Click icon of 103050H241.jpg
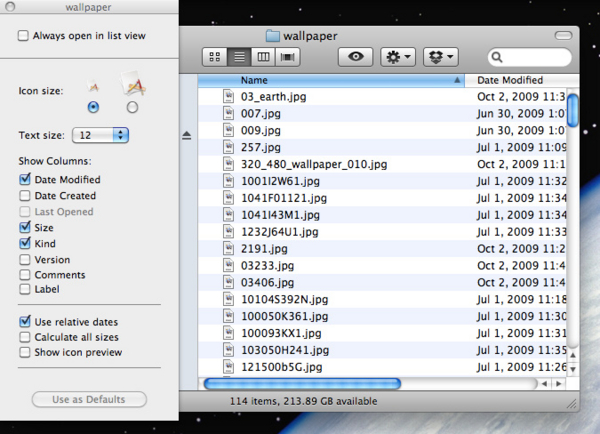 [x=228, y=350]
